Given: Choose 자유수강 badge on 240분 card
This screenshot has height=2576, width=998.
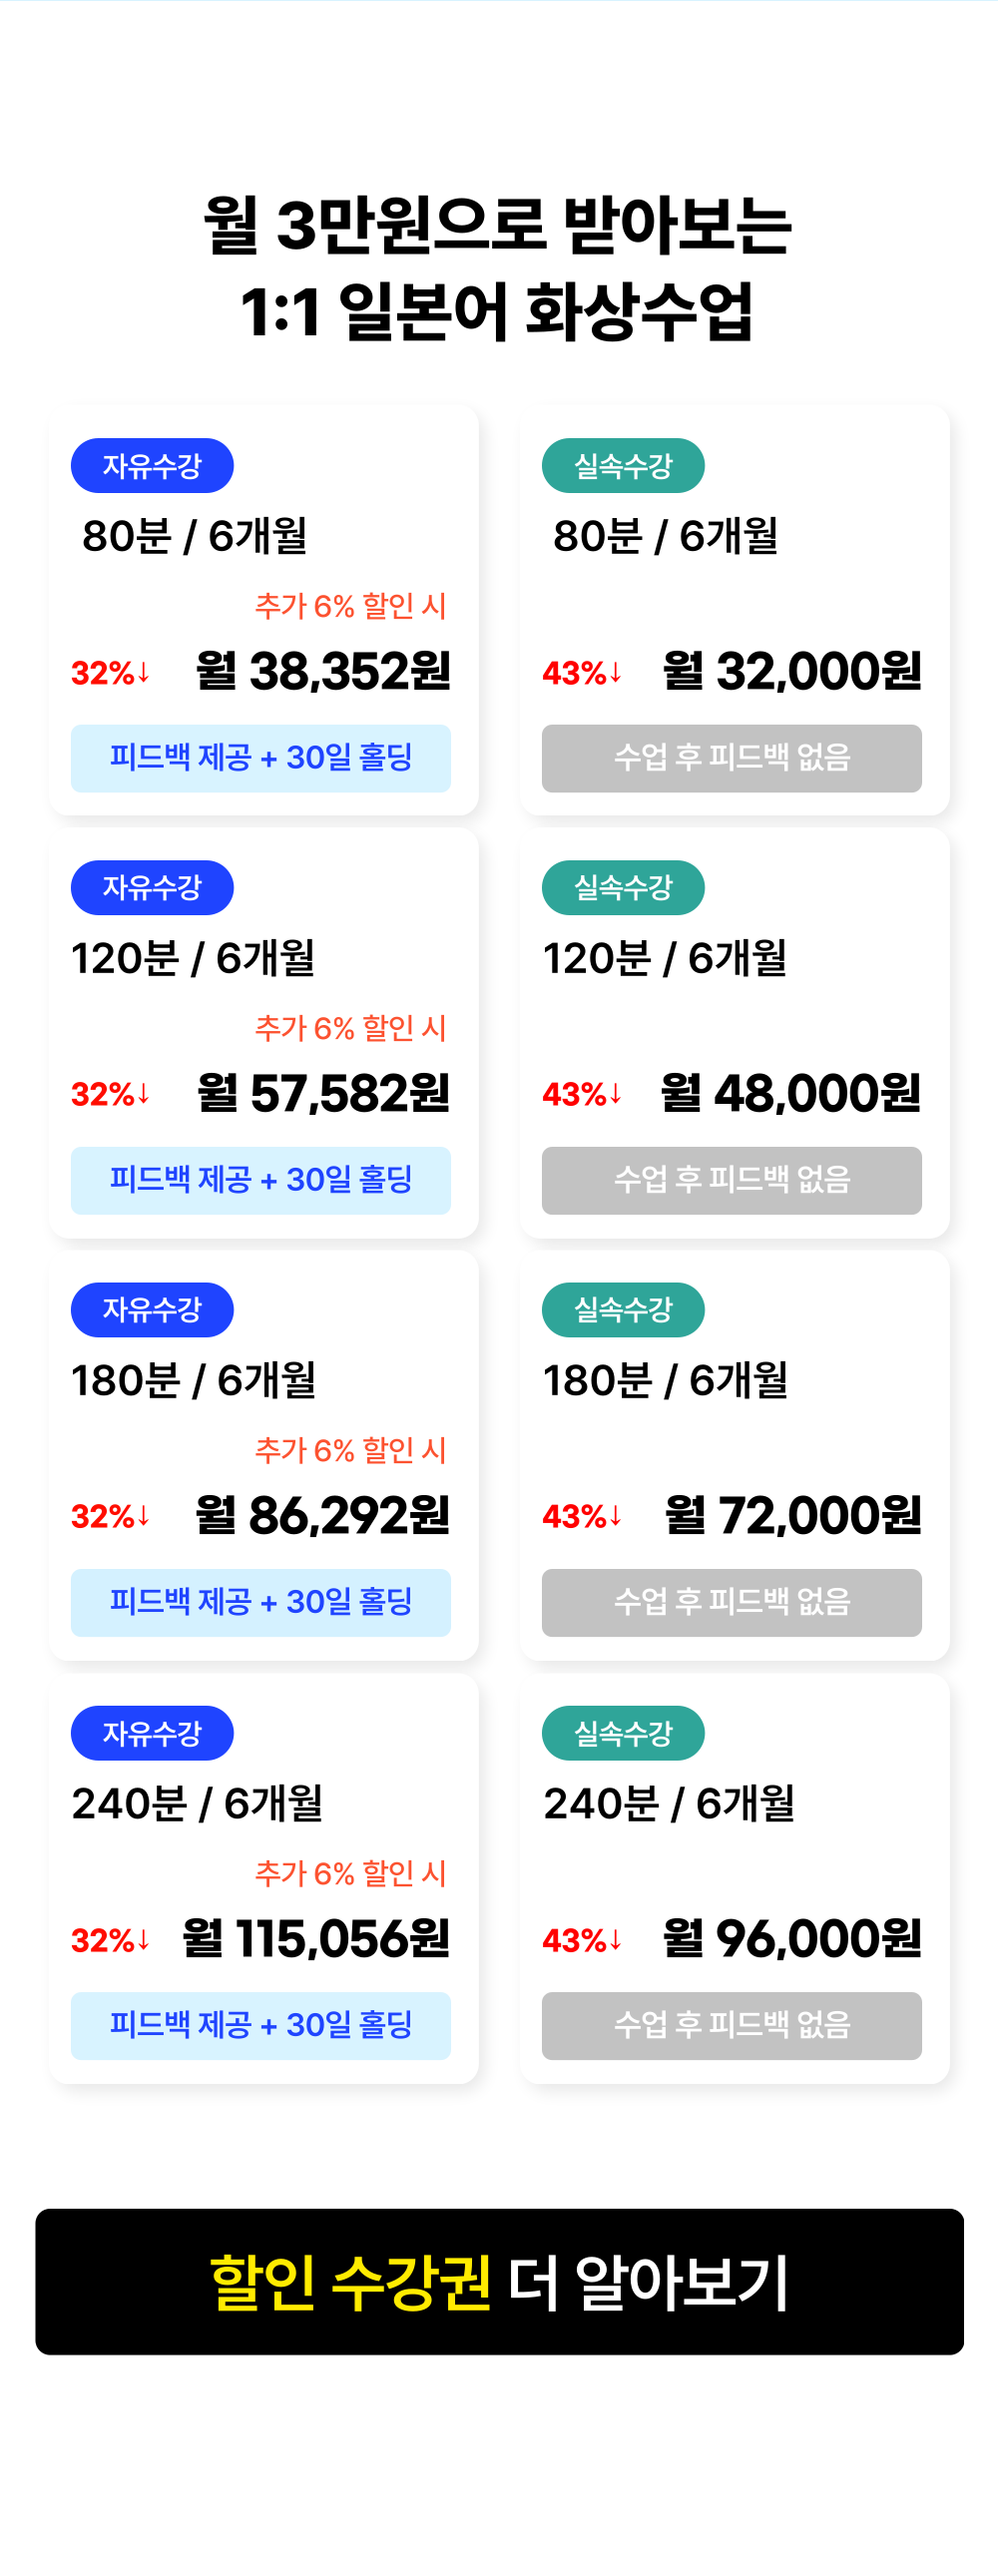Looking at the screenshot, I should (152, 1733).
